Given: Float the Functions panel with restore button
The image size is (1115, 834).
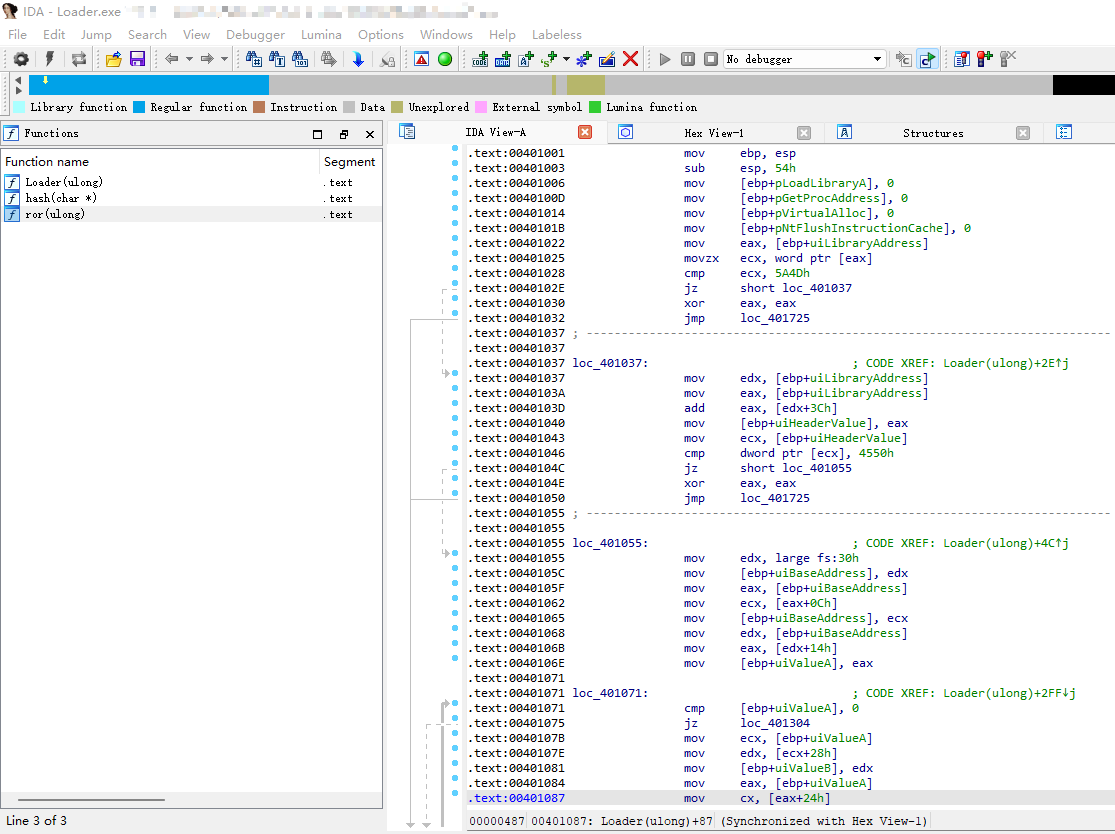Looking at the screenshot, I should 344,134.
